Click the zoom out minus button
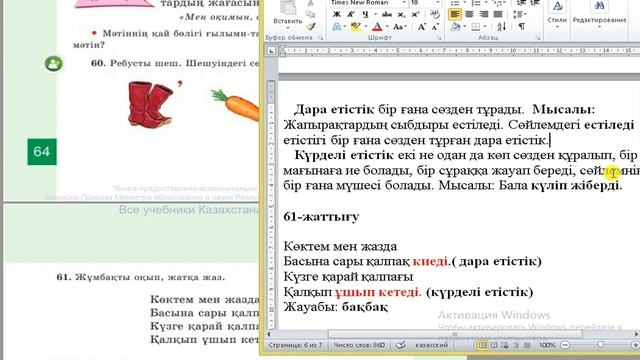Viewport: 640px width, 360px height. point(565,345)
